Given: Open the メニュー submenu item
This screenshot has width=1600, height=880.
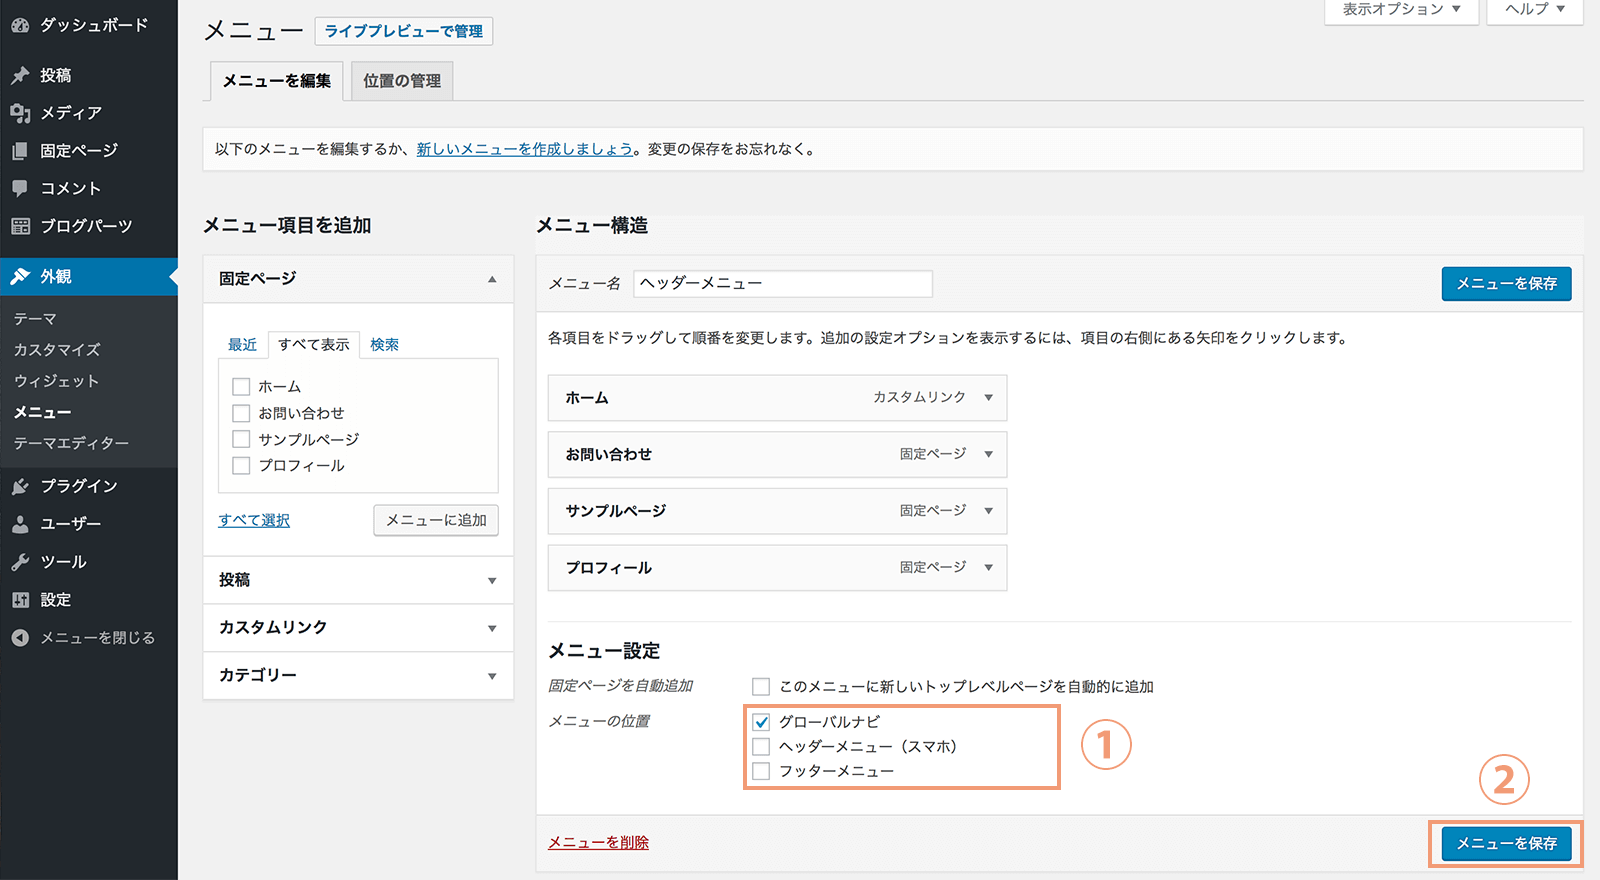Looking at the screenshot, I should [x=42, y=412].
